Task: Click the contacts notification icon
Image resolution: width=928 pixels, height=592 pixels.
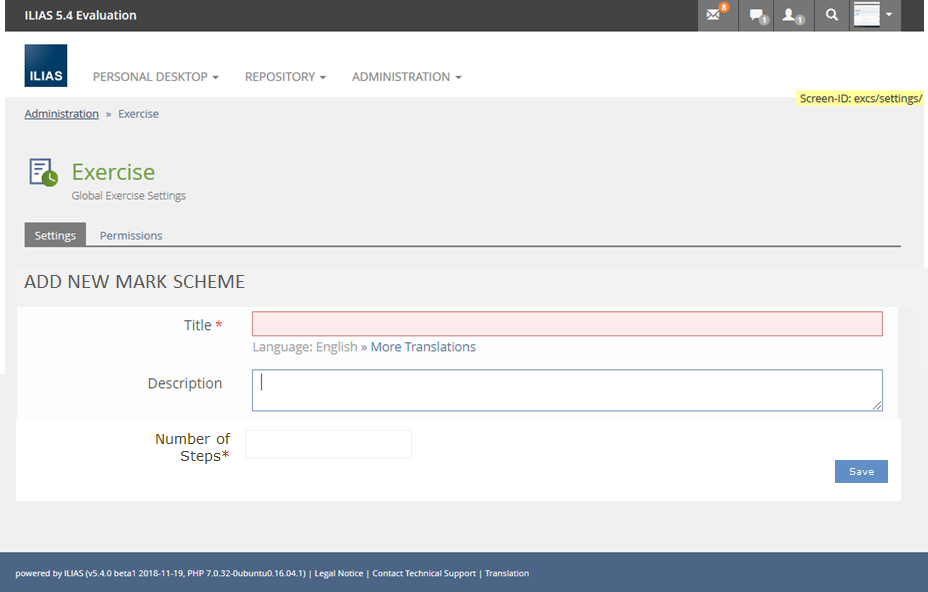Action: pyautogui.click(x=792, y=15)
